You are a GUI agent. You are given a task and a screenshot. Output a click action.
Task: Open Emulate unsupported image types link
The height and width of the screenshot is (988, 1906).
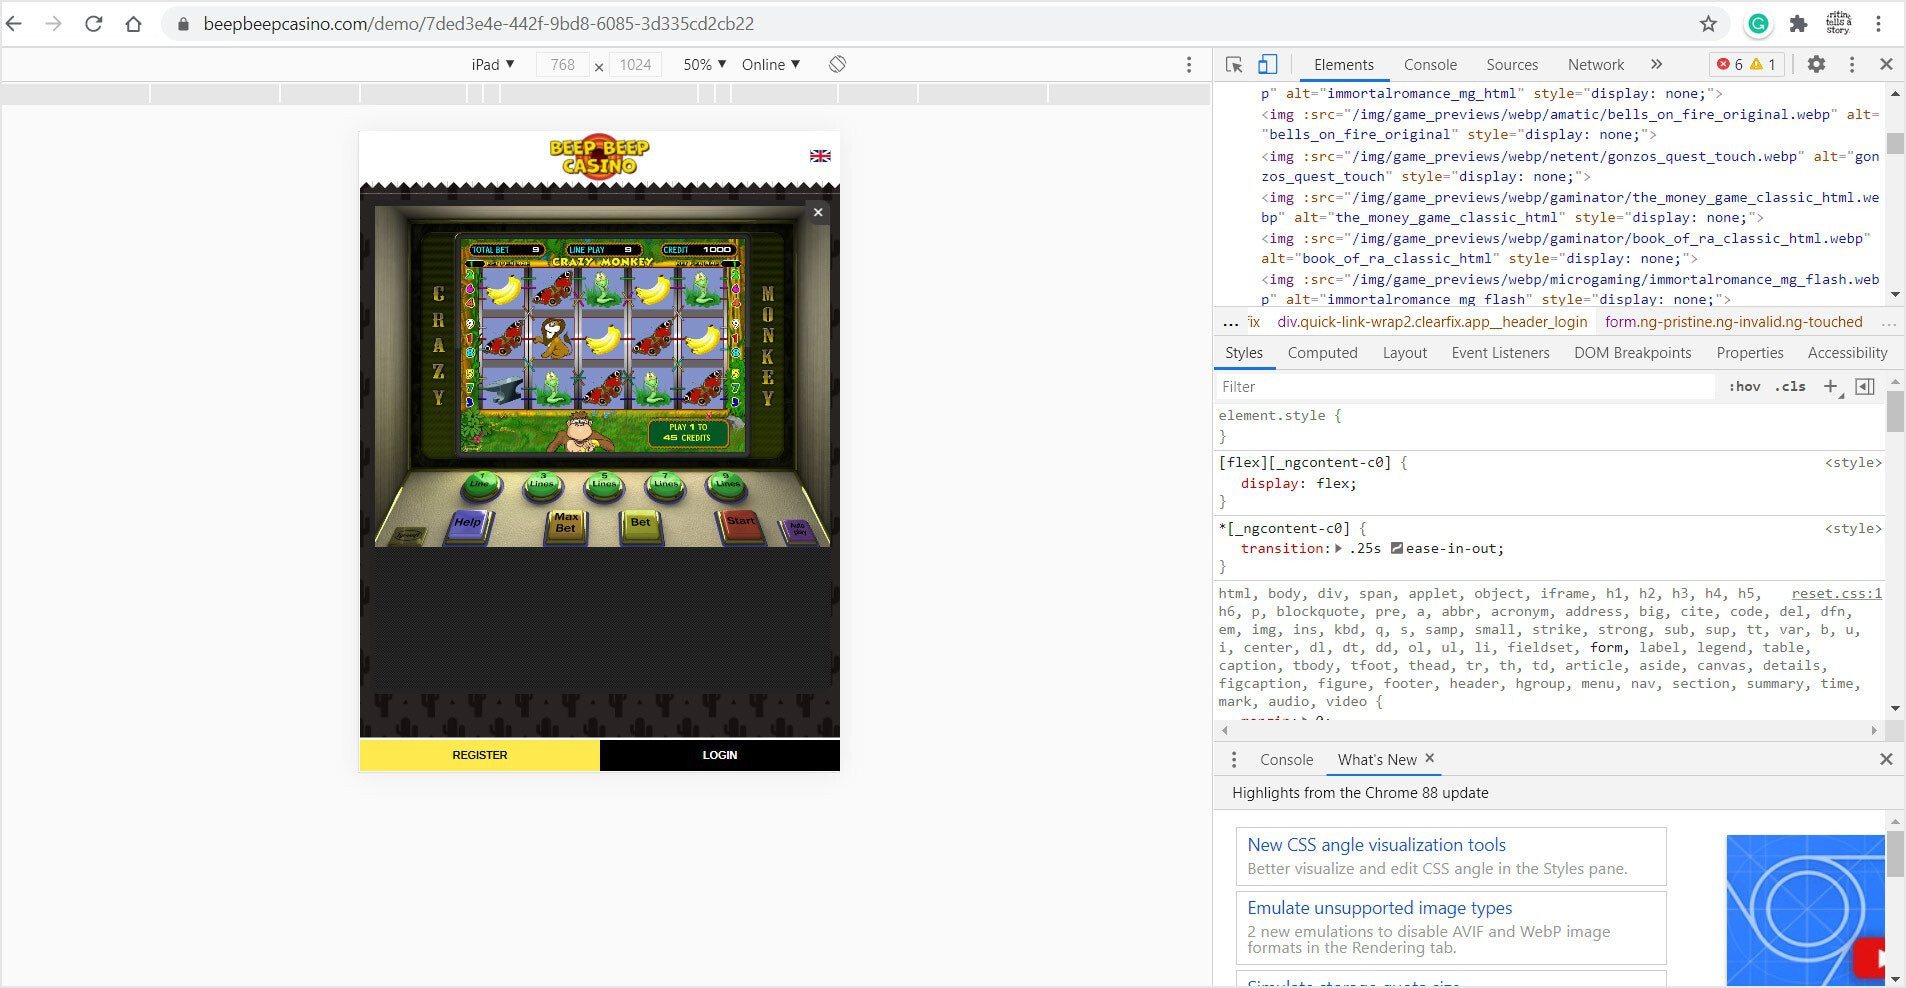(1379, 908)
